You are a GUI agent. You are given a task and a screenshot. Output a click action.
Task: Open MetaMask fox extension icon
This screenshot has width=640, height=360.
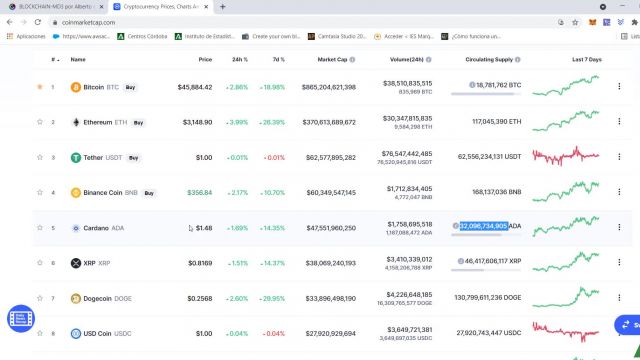(592, 22)
